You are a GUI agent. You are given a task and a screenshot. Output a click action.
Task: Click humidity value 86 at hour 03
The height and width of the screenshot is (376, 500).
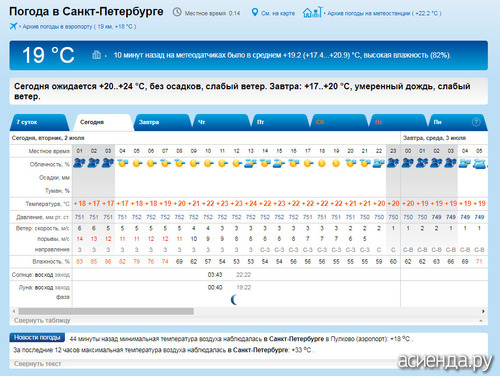tap(108, 262)
